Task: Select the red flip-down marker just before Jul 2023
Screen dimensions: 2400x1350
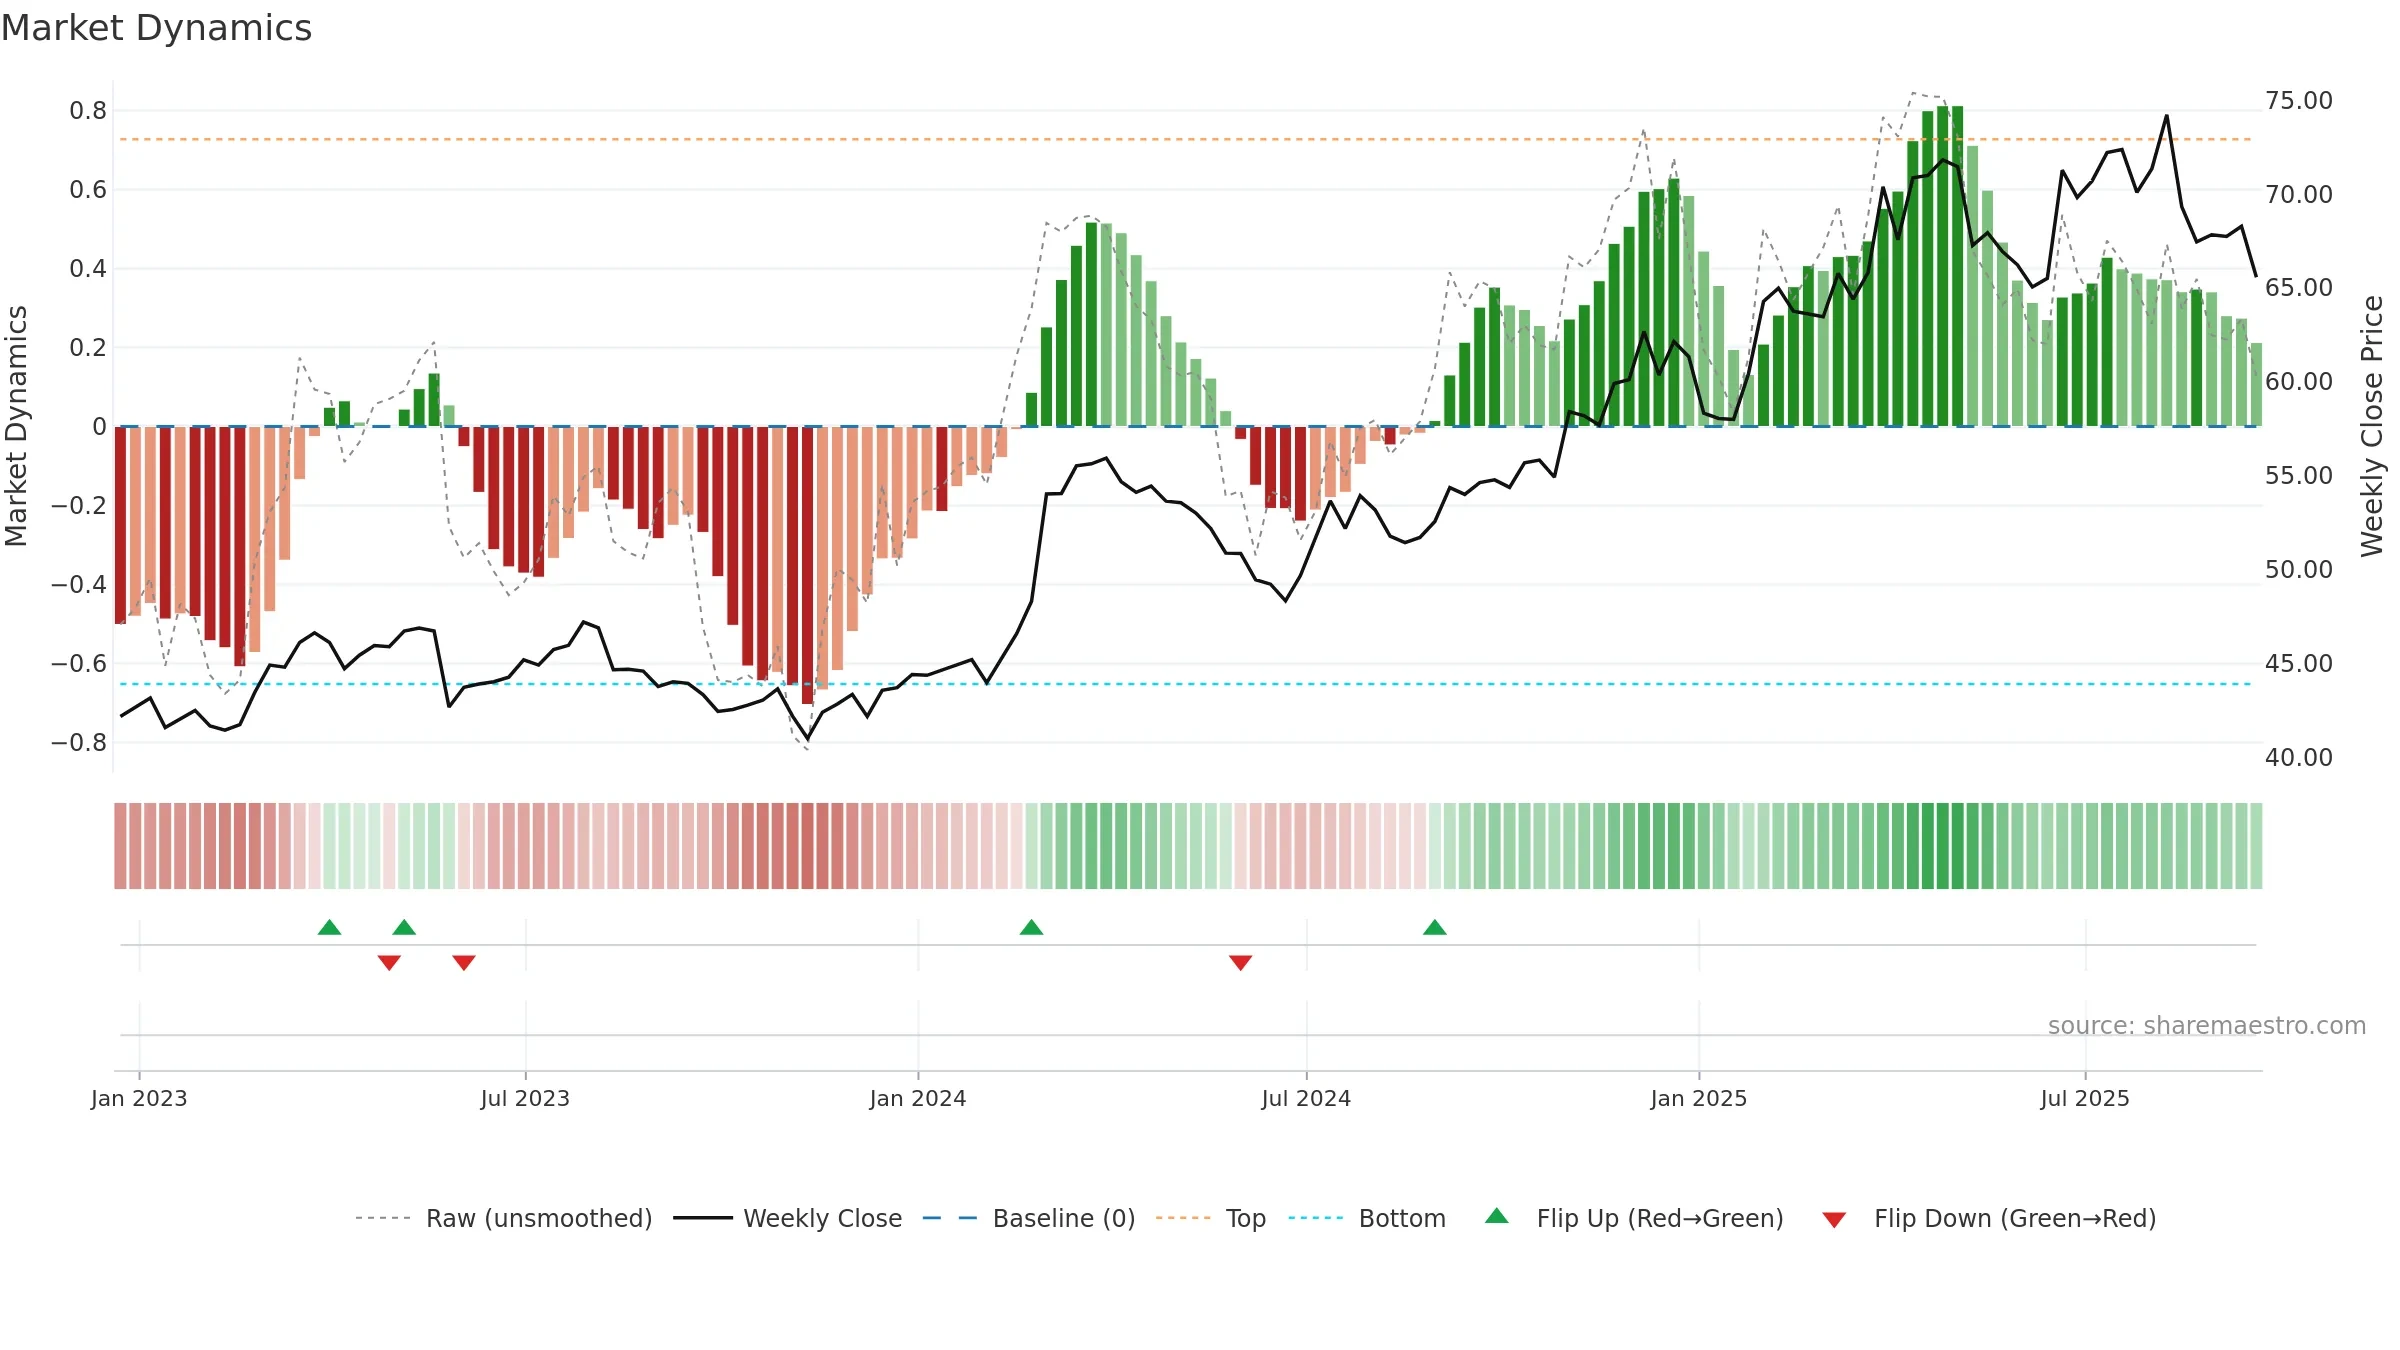Action: pyautogui.click(x=464, y=963)
